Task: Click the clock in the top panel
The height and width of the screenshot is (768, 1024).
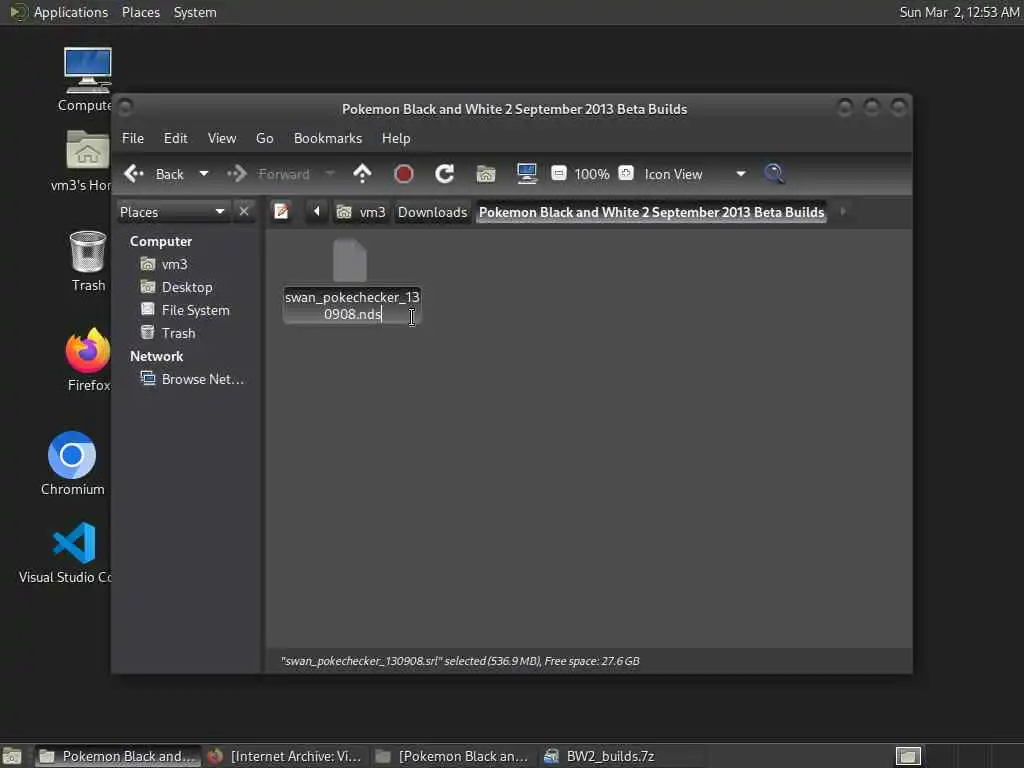Action: tap(959, 12)
